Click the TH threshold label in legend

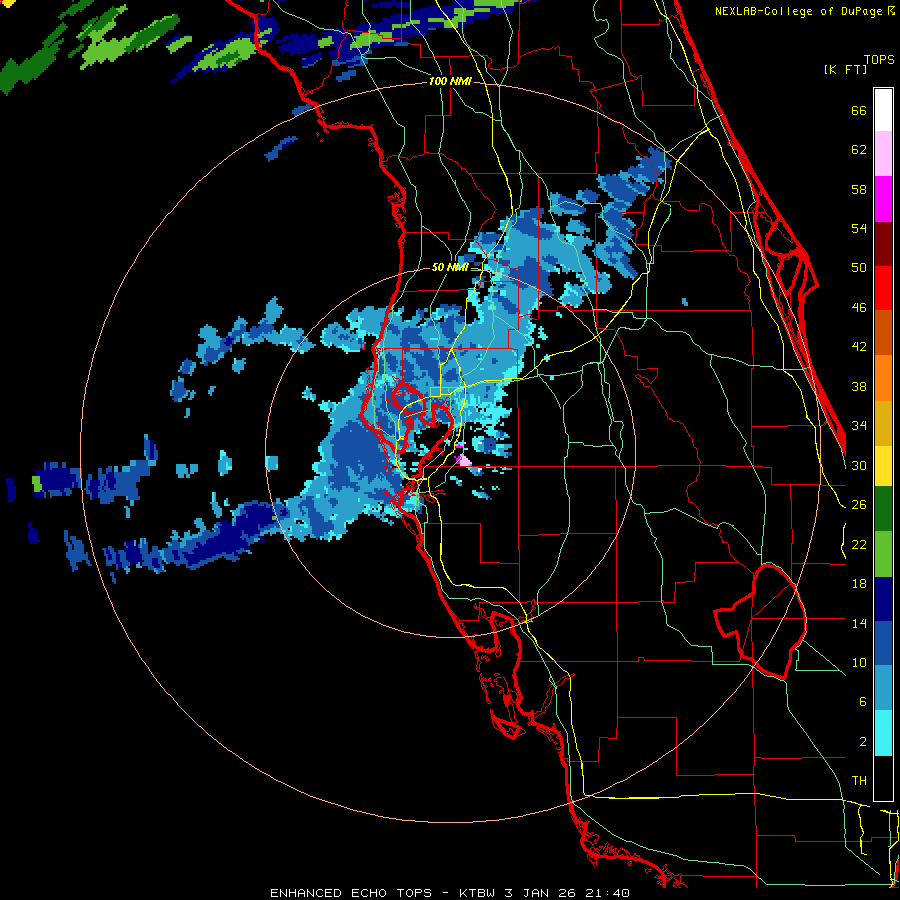point(859,781)
